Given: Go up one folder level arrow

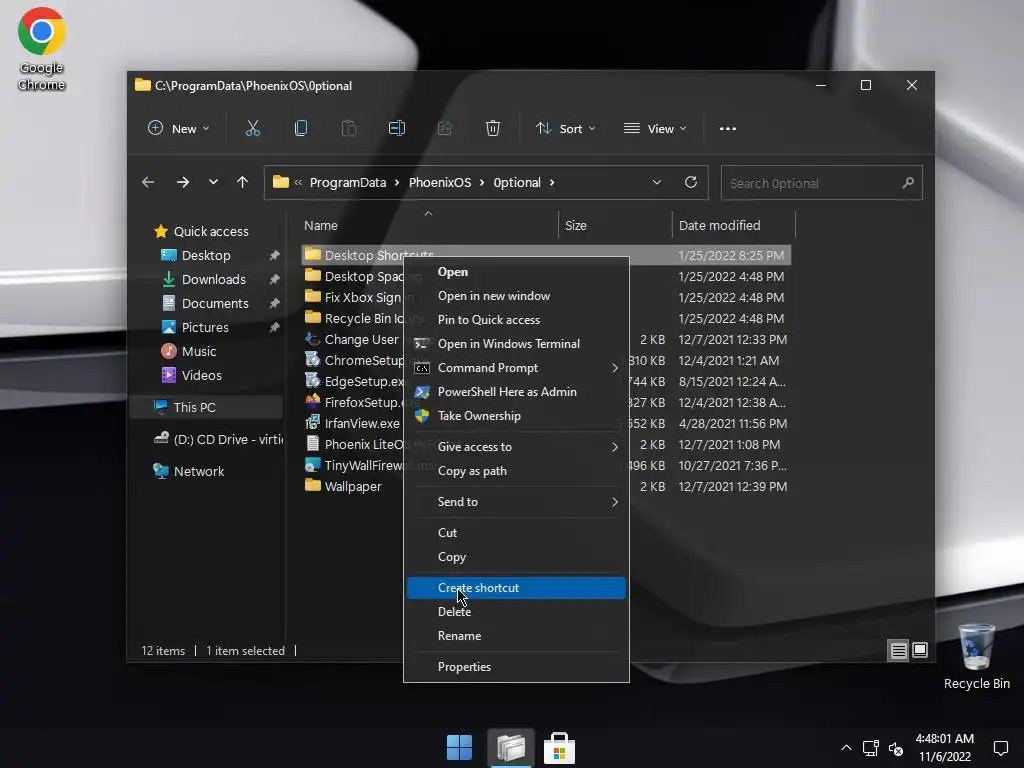Looking at the screenshot, I should (x=242, y=182).
